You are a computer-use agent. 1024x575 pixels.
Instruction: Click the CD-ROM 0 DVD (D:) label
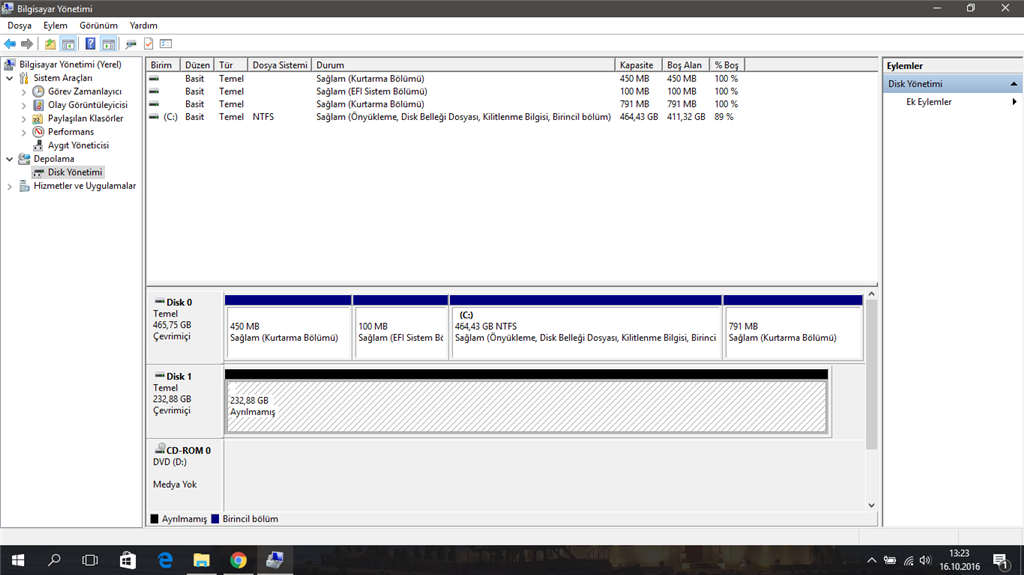pos(185,474)
